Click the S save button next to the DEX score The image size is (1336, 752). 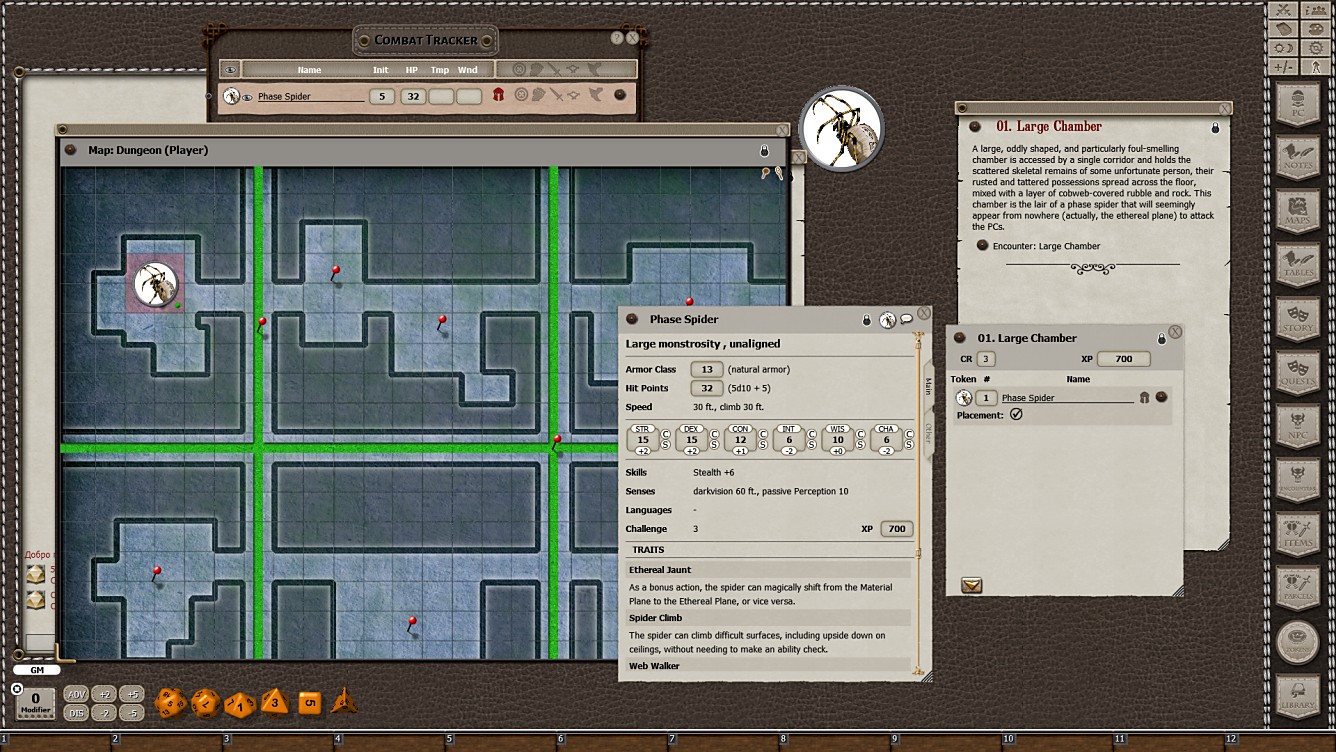click(715, 444)
